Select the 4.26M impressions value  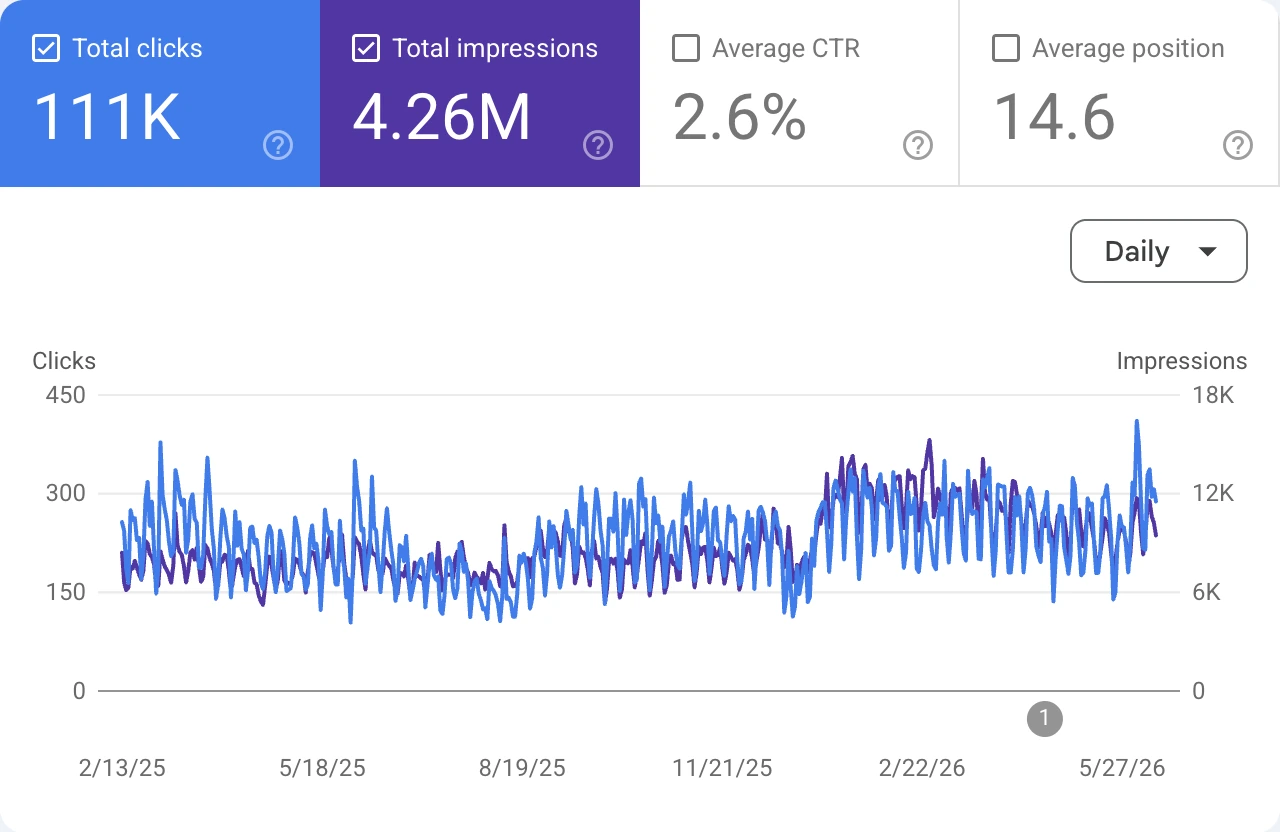pos(442,117)
